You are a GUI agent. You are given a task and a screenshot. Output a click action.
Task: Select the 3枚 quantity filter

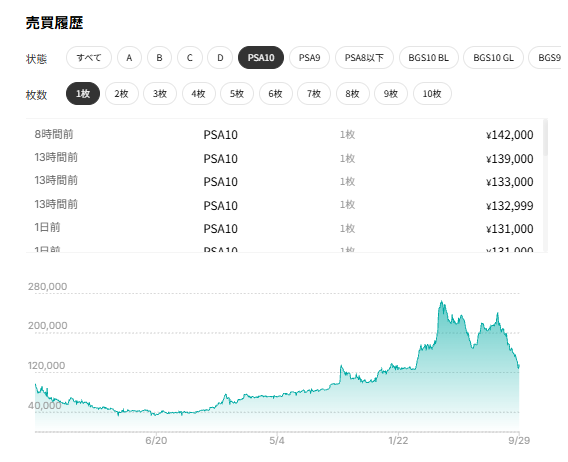(160, 94)
